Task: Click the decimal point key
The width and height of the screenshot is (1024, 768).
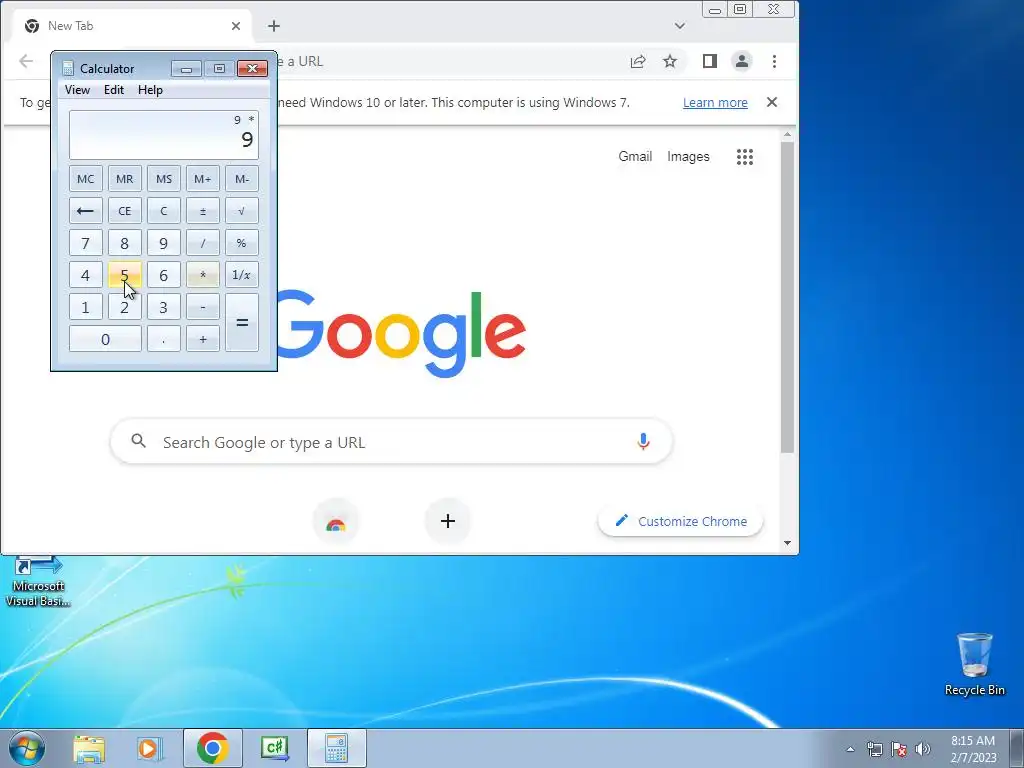Action: tap(164, 339)
